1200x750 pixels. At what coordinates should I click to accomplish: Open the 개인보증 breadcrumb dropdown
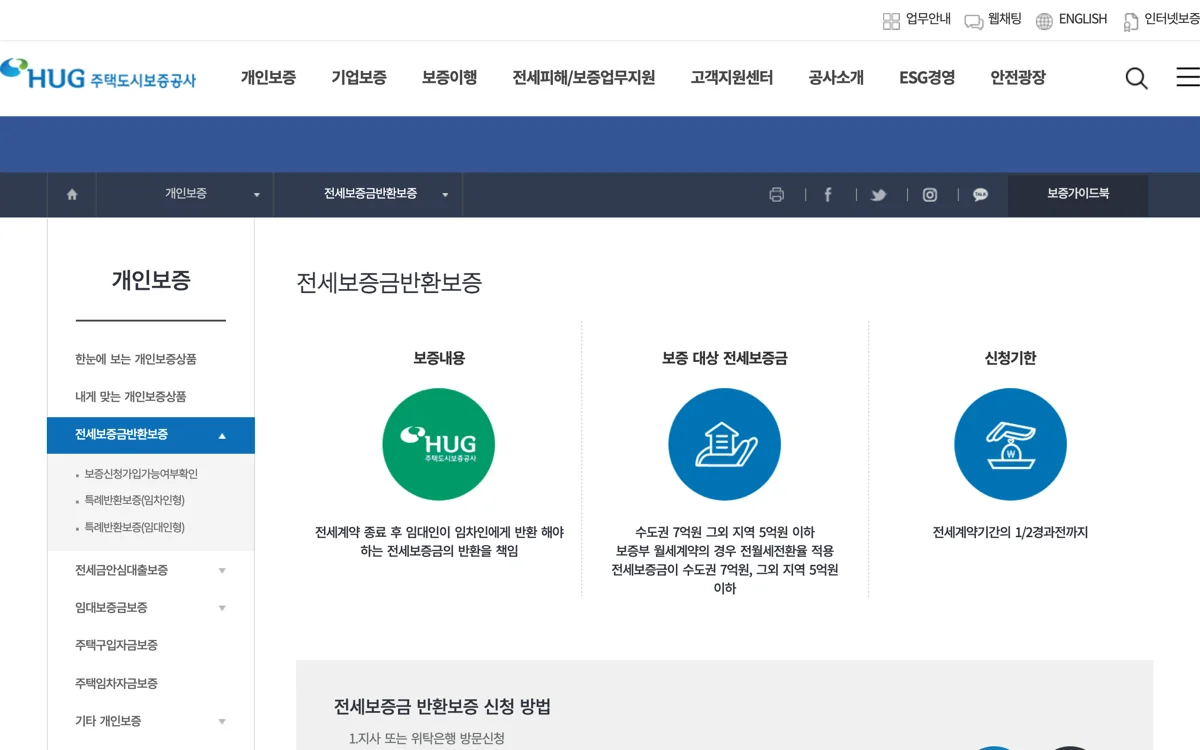pos(185,195)
